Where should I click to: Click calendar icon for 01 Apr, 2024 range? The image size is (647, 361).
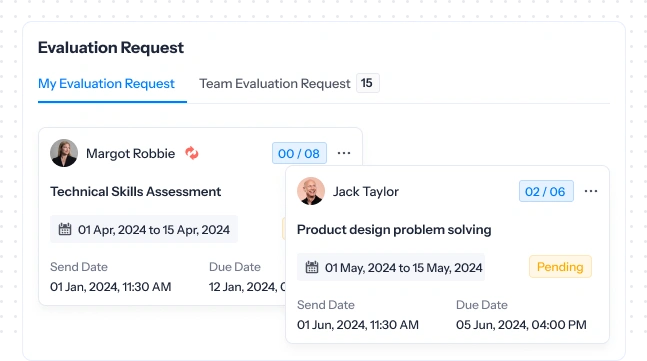point(65,229)
